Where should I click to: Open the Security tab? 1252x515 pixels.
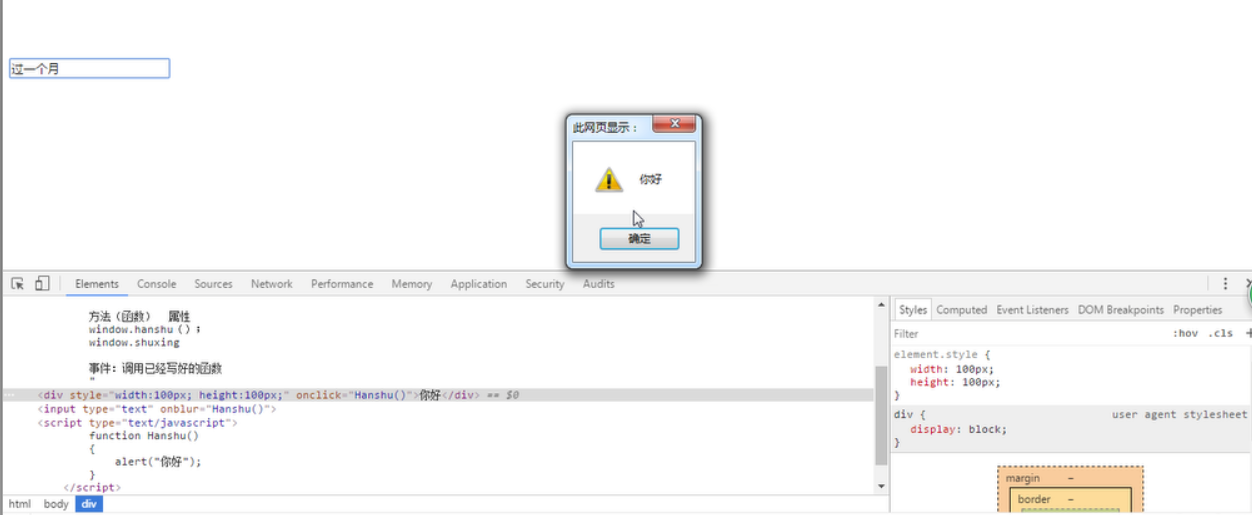click(545, 284)
